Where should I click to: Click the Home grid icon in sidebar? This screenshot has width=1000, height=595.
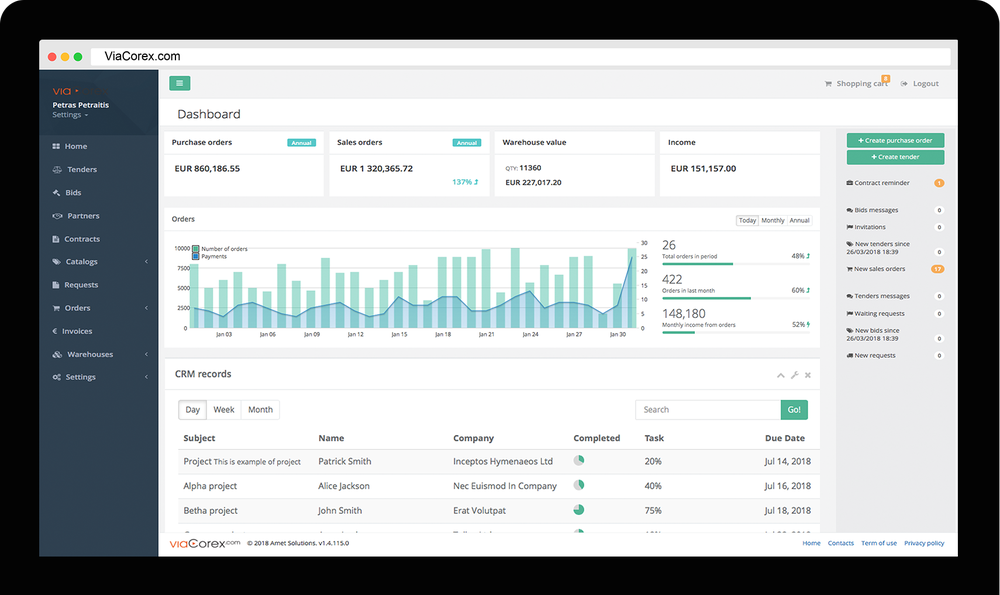tap(56, 146)
